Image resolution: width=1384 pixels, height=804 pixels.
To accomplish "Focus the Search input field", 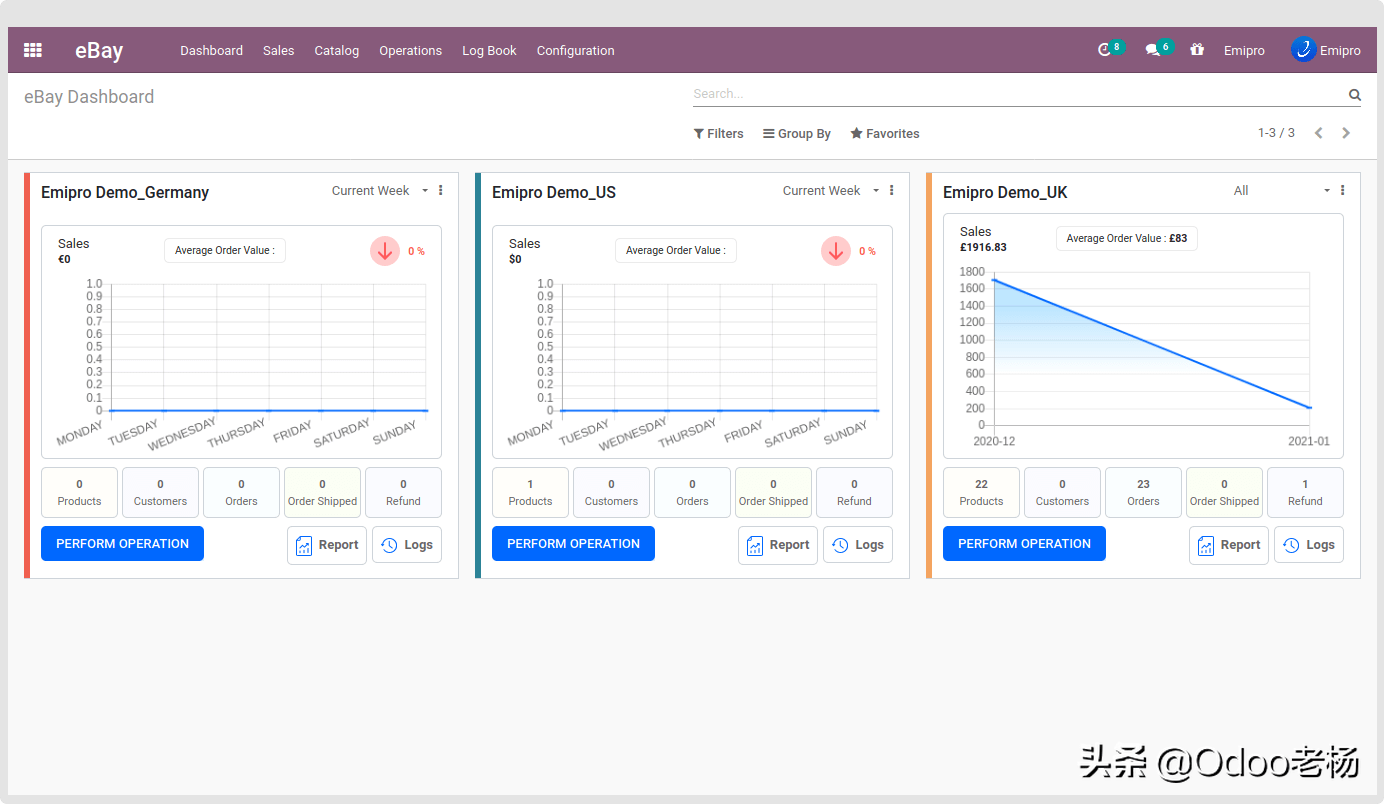I will [1018, 94].
